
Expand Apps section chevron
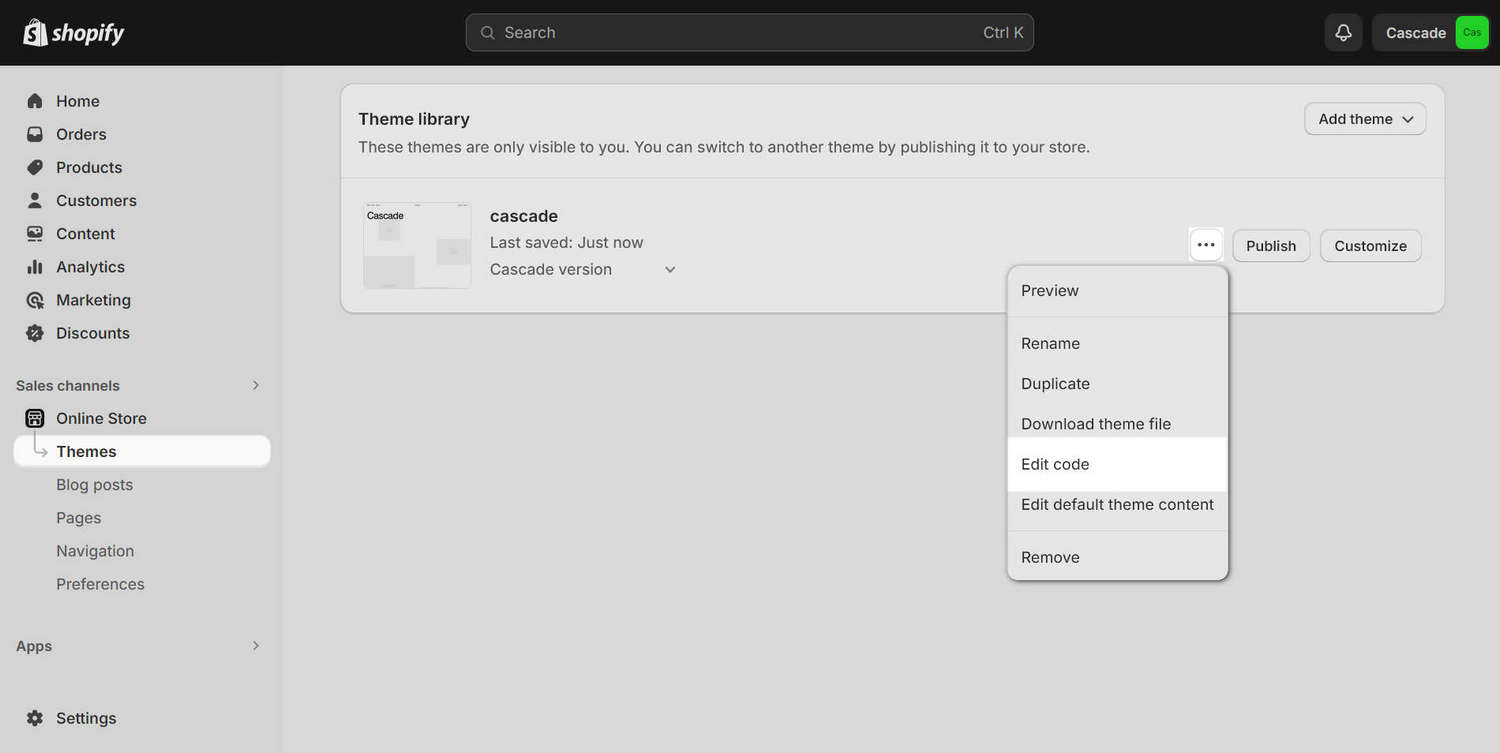256,646
